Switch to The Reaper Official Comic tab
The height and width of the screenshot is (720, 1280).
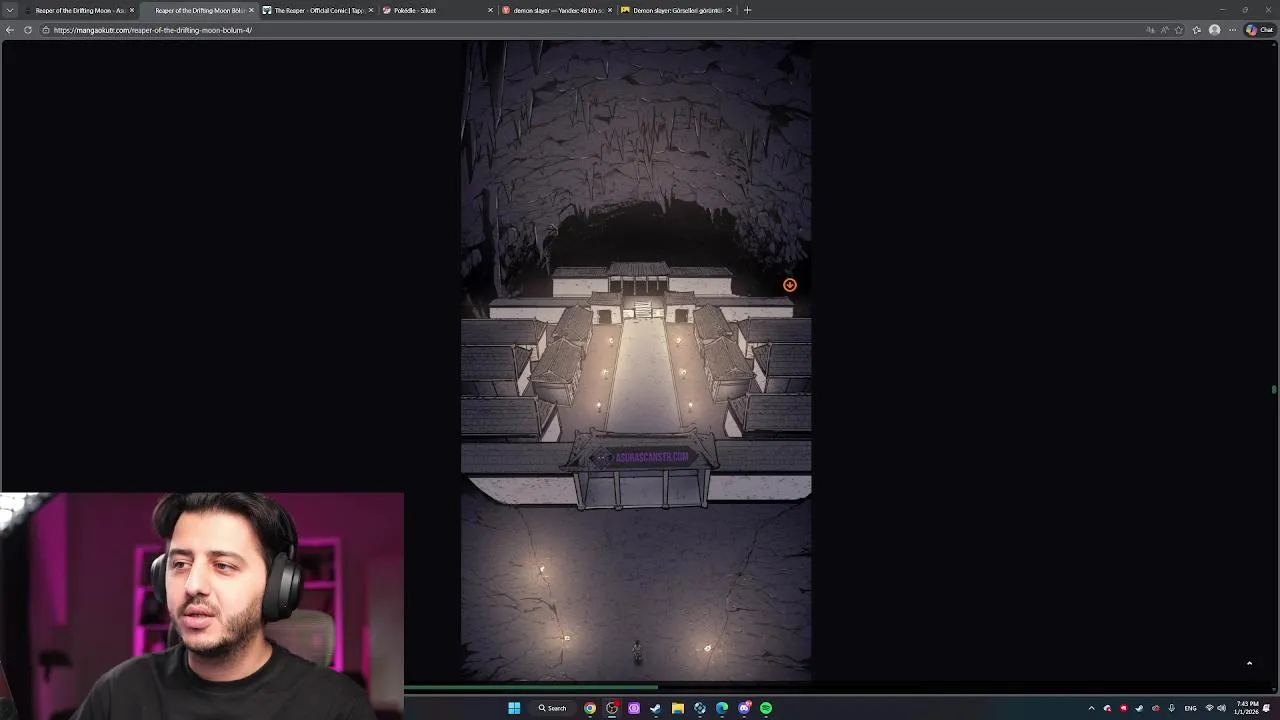click(318, 10)
